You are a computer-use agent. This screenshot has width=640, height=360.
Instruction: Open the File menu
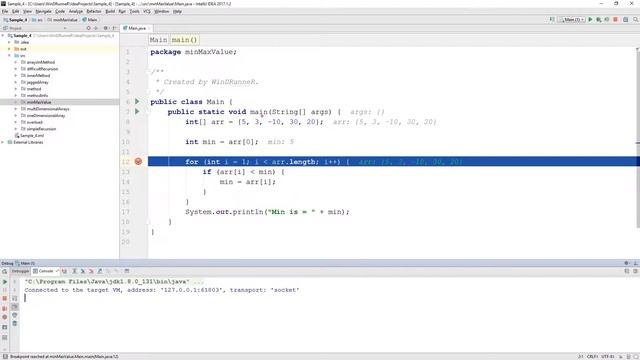[5, 11]
